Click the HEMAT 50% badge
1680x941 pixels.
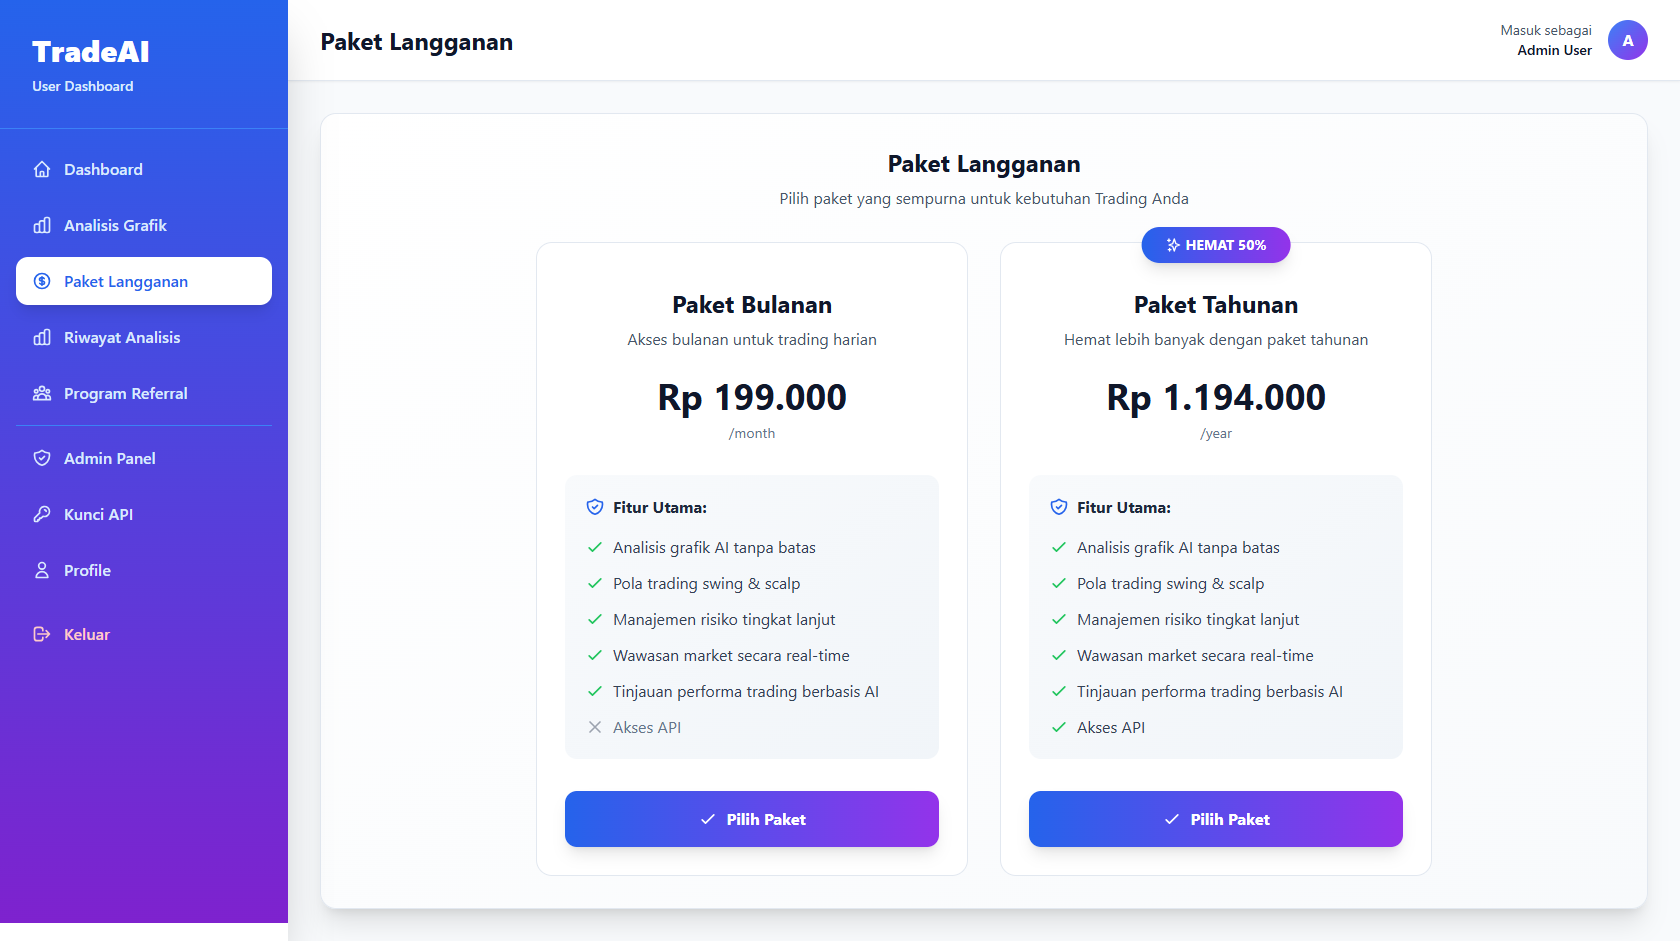[x=1215, y=245]
